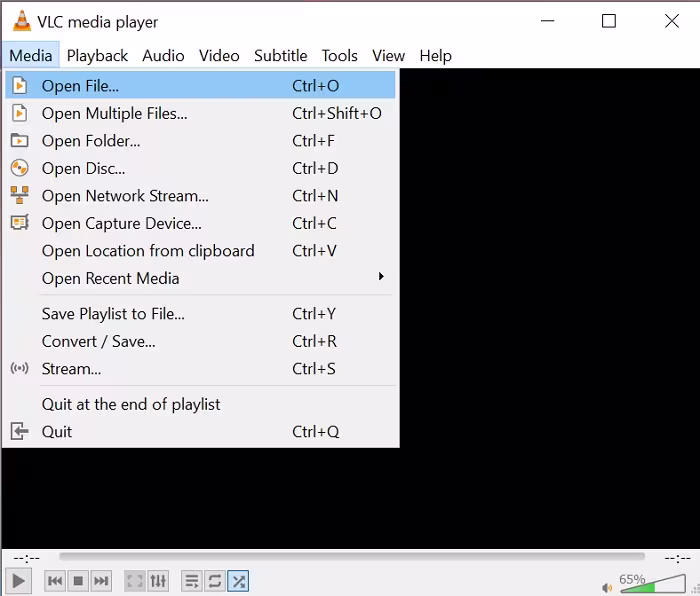This screenshot has width=700, height=596.
Task: Click the remaining time label on right
Action: tap(677, 558)
